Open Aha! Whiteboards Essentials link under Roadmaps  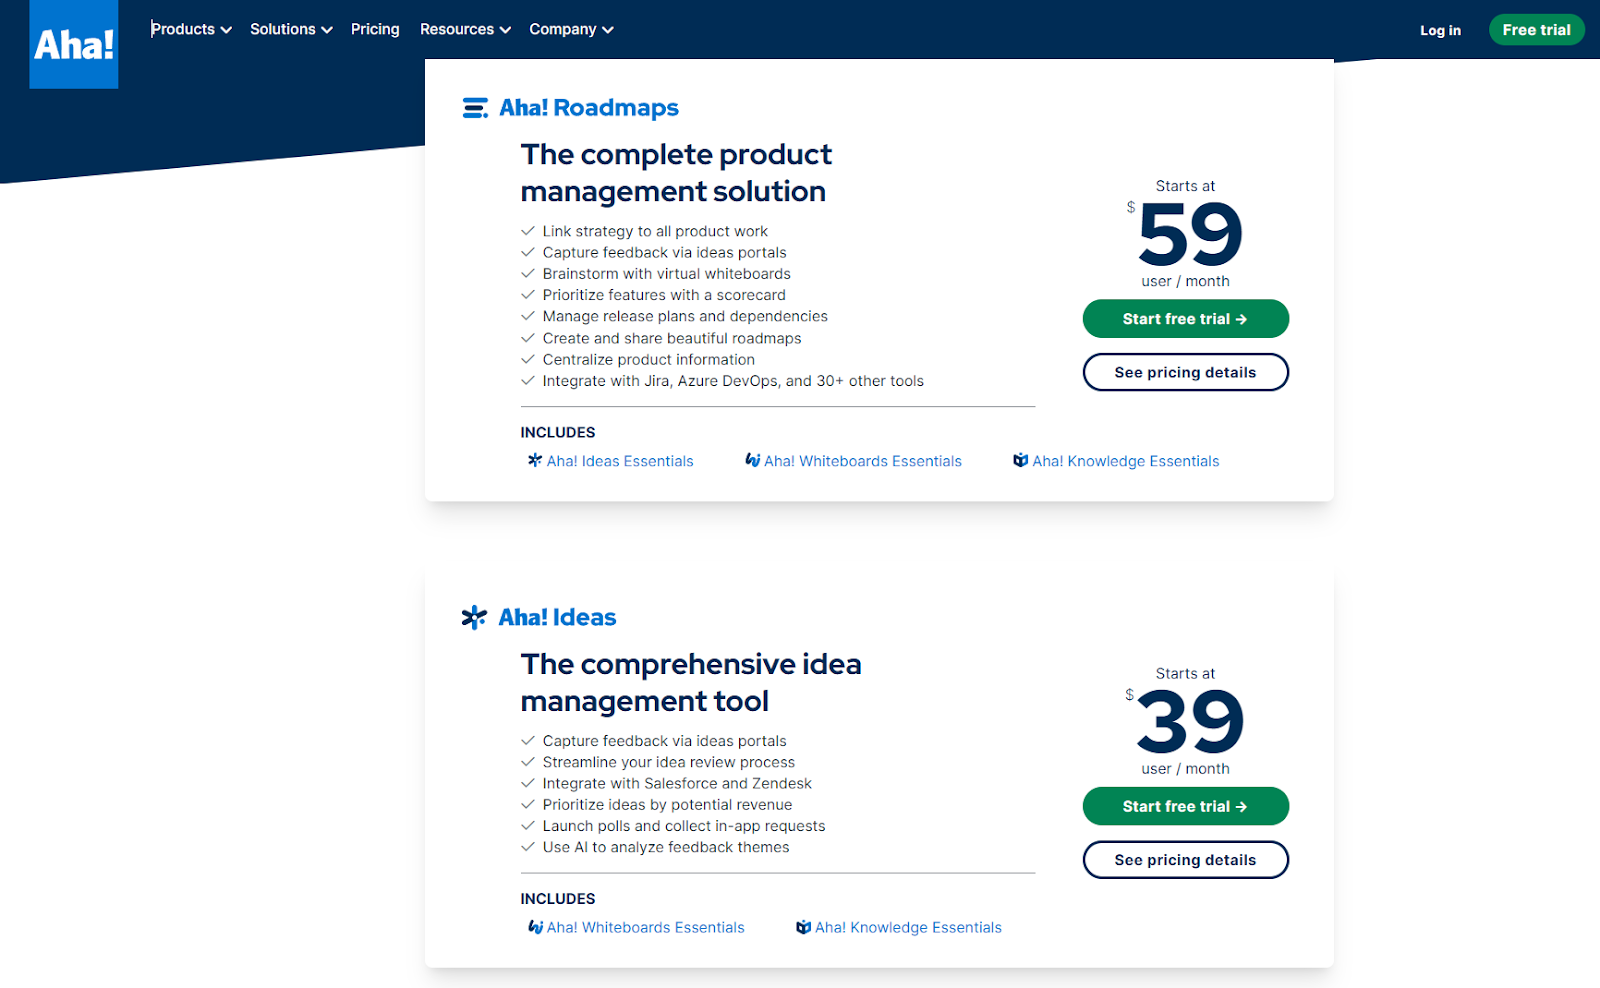point(863,461)
